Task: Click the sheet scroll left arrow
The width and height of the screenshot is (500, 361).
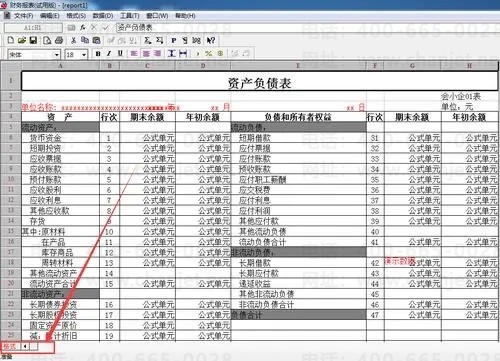Action: click(x=25, y=347)
